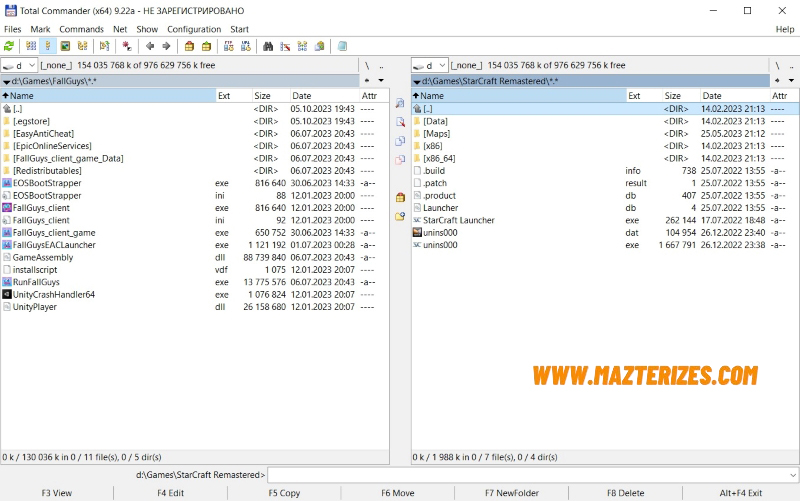
Task: Click the F6 Move button
Action: [398, 493]
